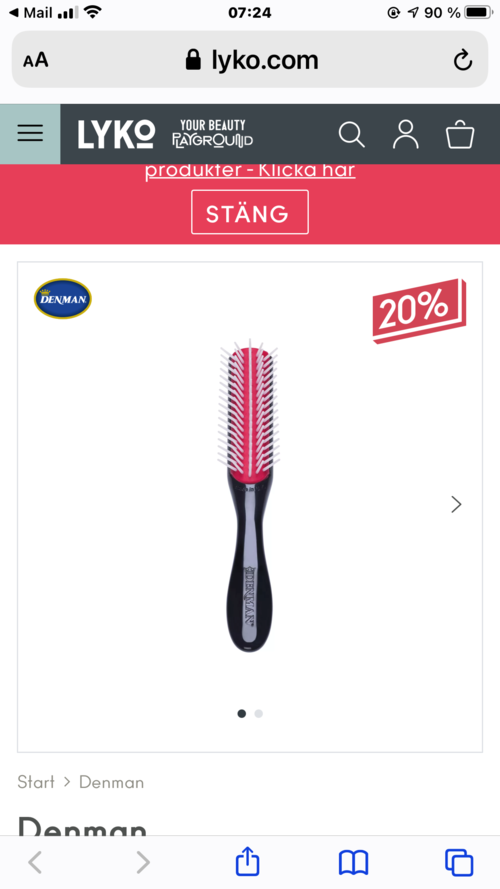Select the first carousel dot
Viewport: 500px width, 889px height.
pyautogui.click(x=241, y=714)
